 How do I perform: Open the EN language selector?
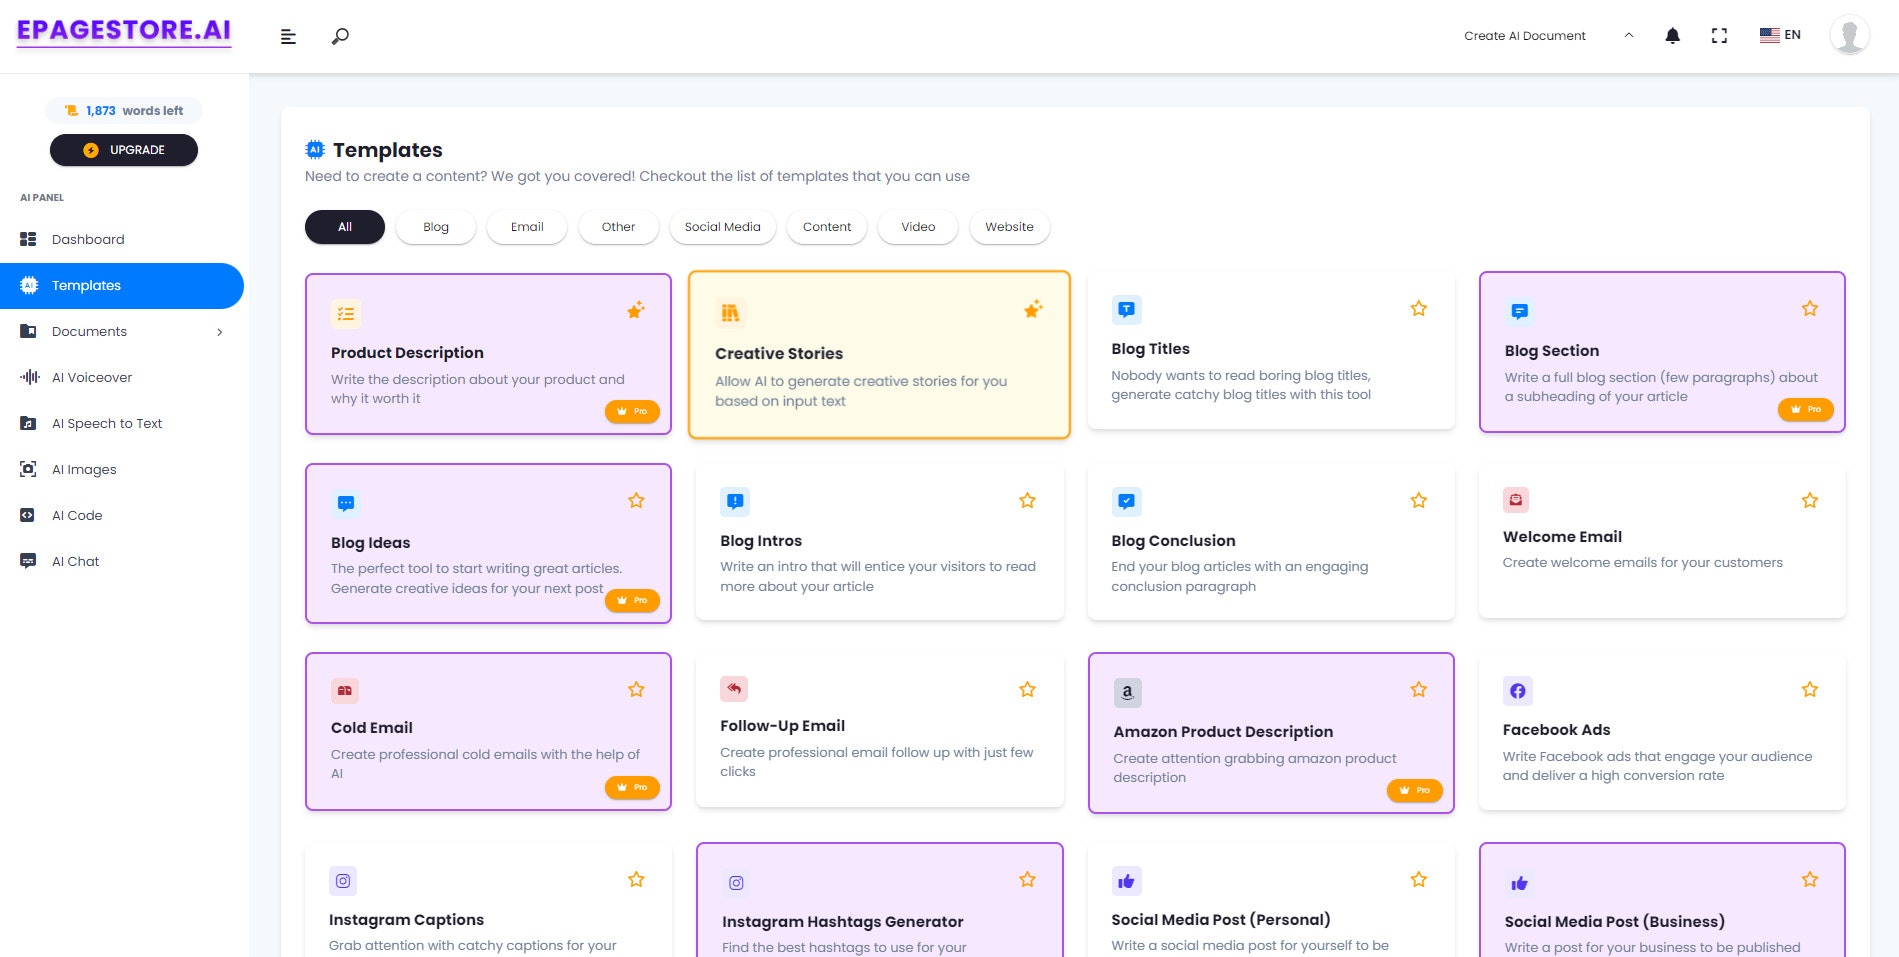1780,35
